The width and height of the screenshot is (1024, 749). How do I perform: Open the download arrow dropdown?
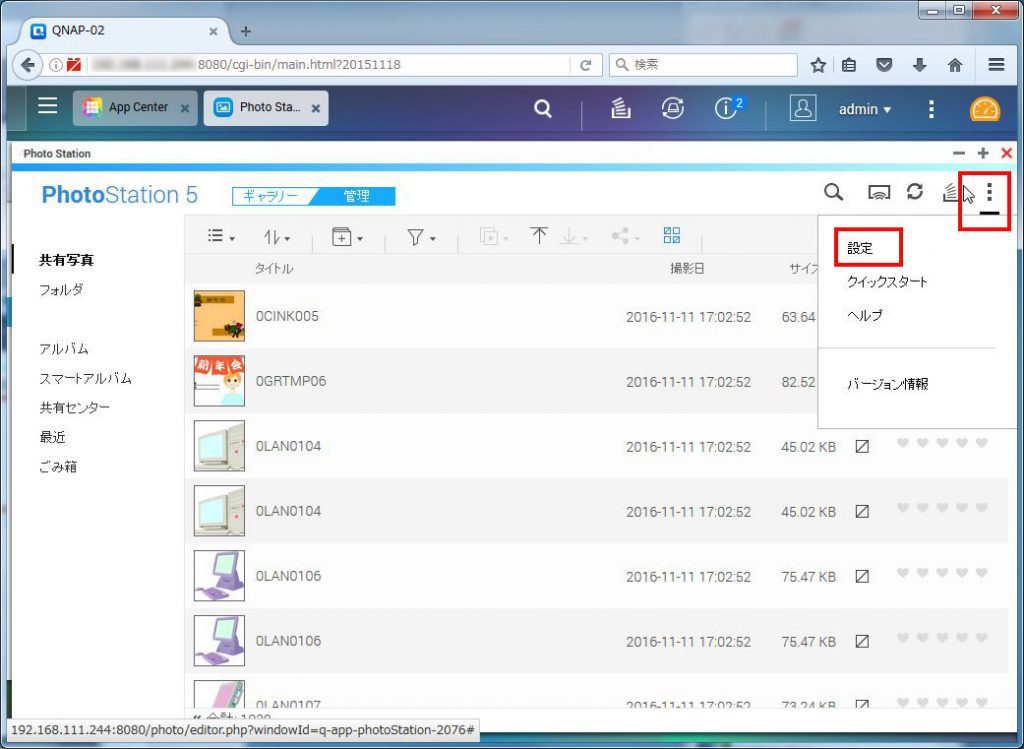(574, 237)
